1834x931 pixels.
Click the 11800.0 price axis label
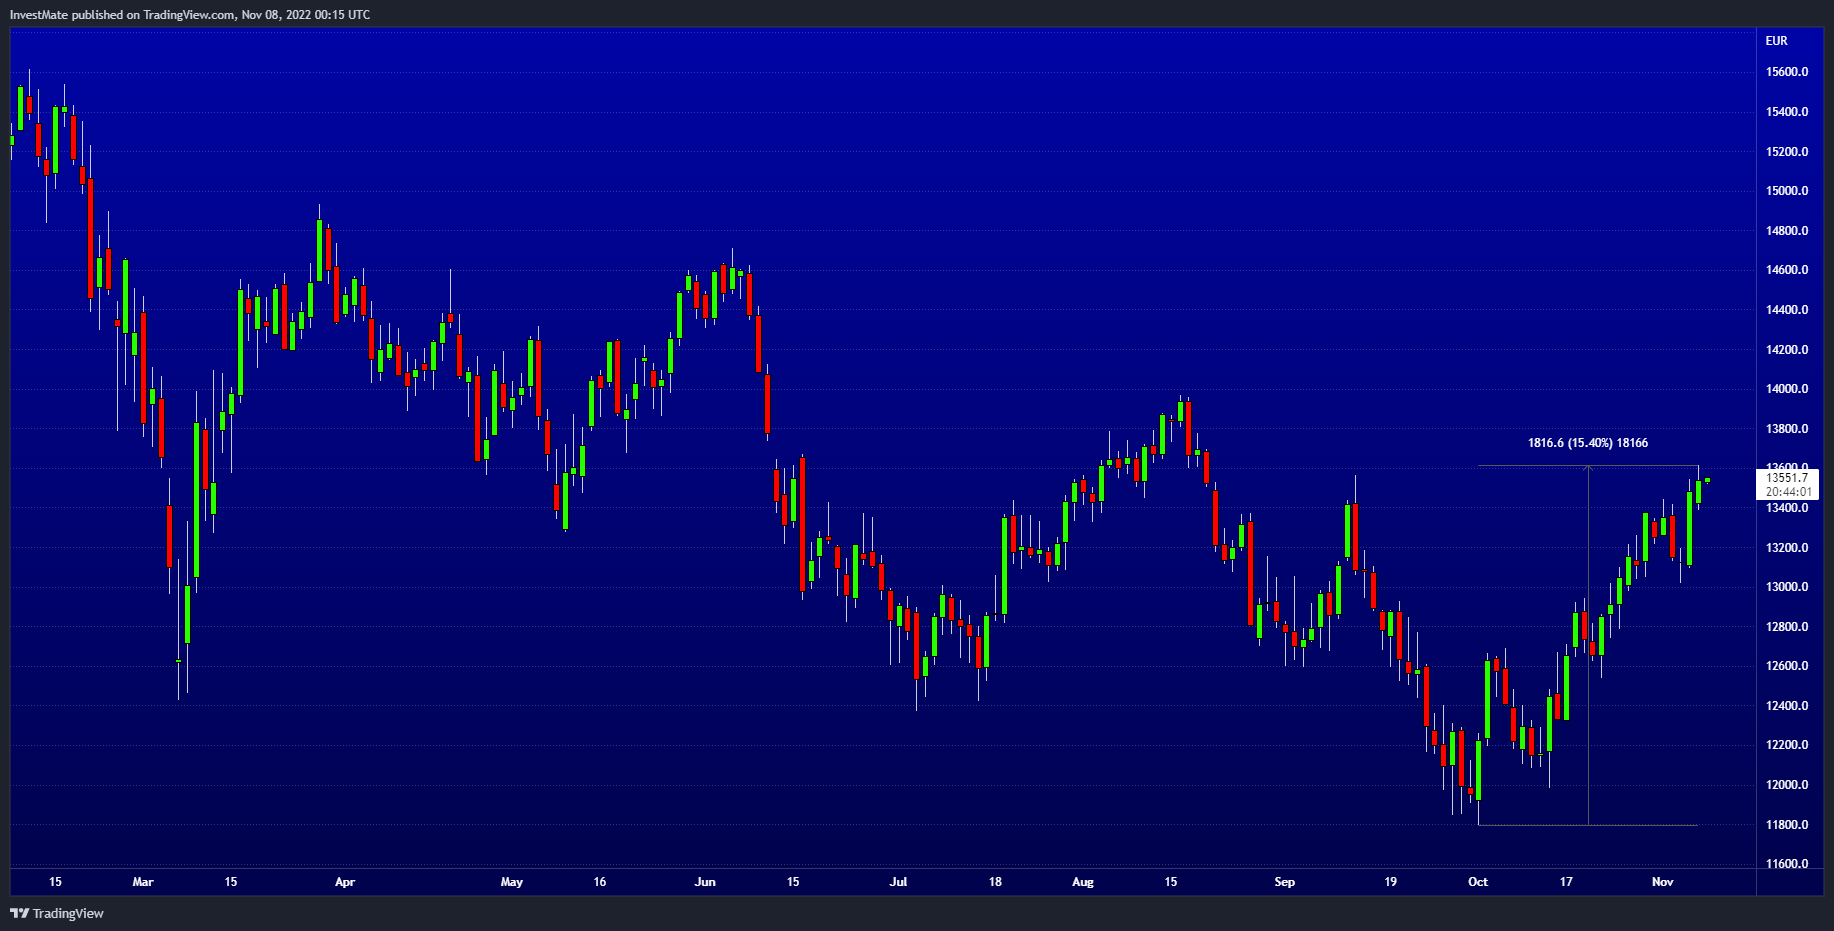click(x=1787, y=825)
